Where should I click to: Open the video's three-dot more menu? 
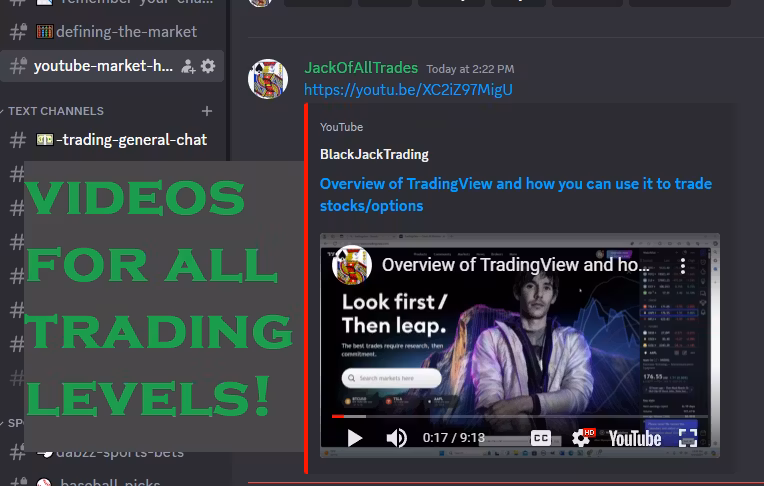683,266
